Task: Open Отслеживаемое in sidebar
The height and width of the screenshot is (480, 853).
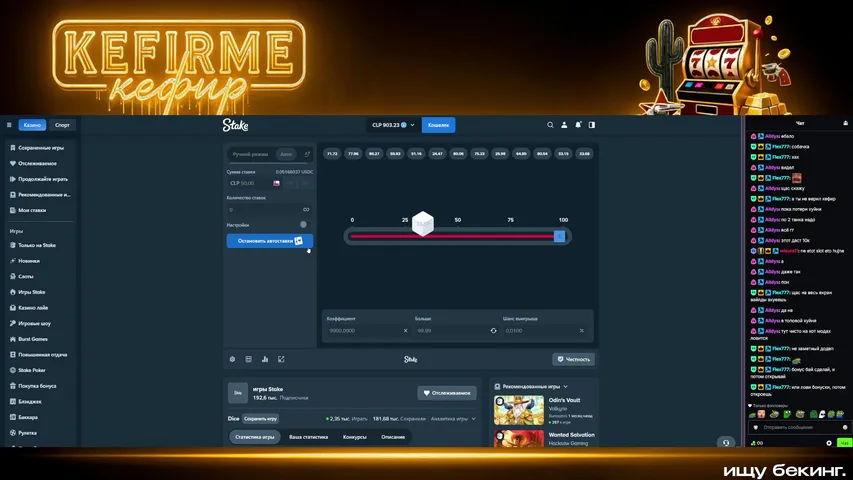Action: point(37,163)
